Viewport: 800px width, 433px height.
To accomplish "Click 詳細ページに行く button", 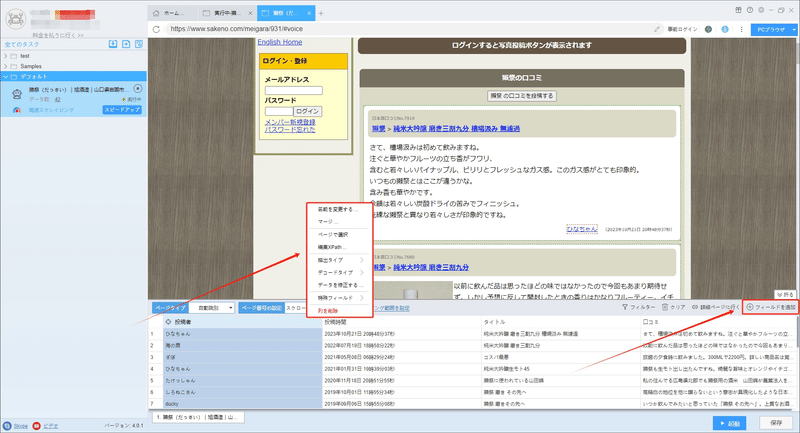I will pyautogui.click(x=716, y=308).
